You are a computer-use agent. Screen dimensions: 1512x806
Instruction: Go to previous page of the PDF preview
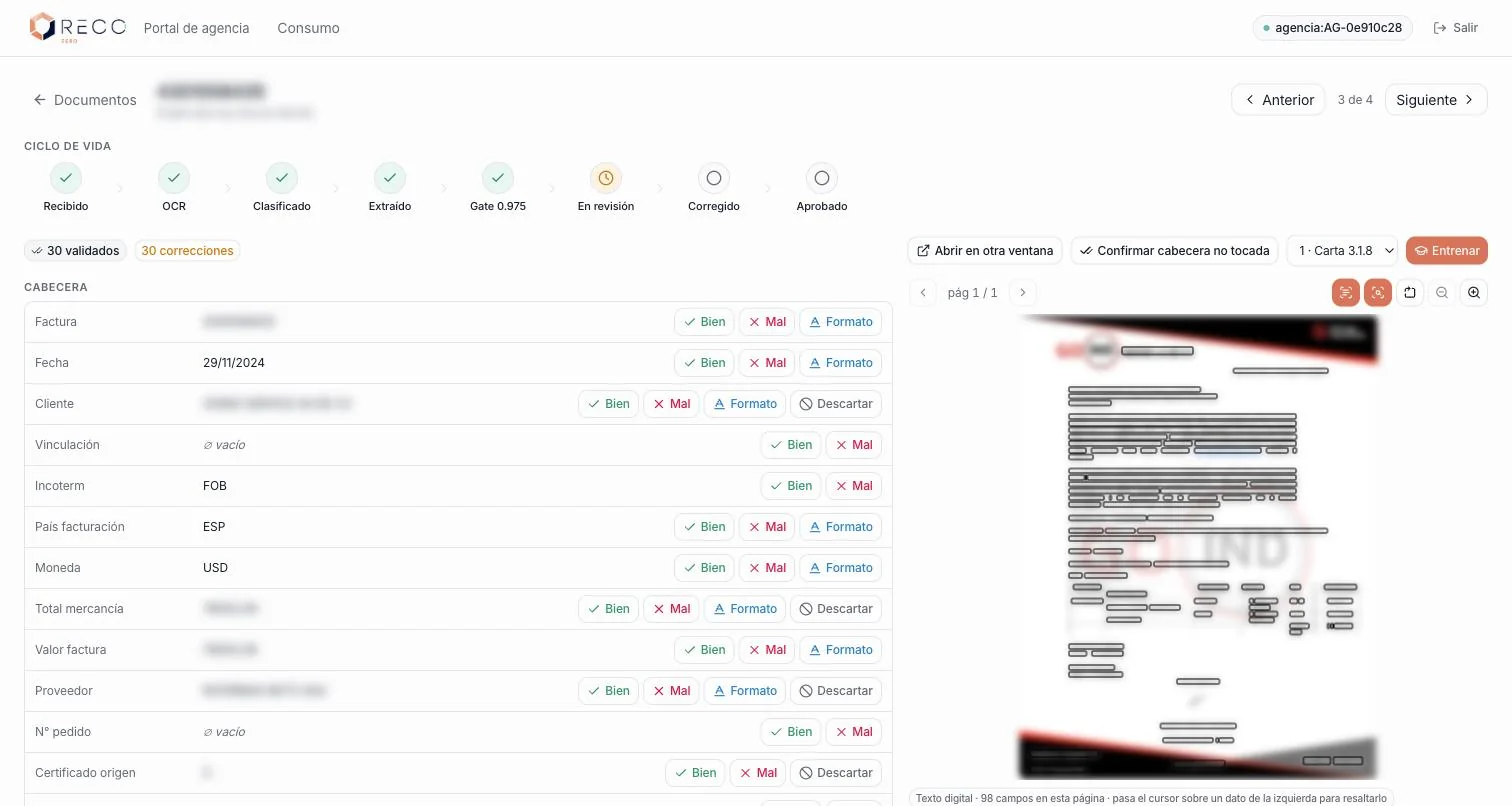923,293
